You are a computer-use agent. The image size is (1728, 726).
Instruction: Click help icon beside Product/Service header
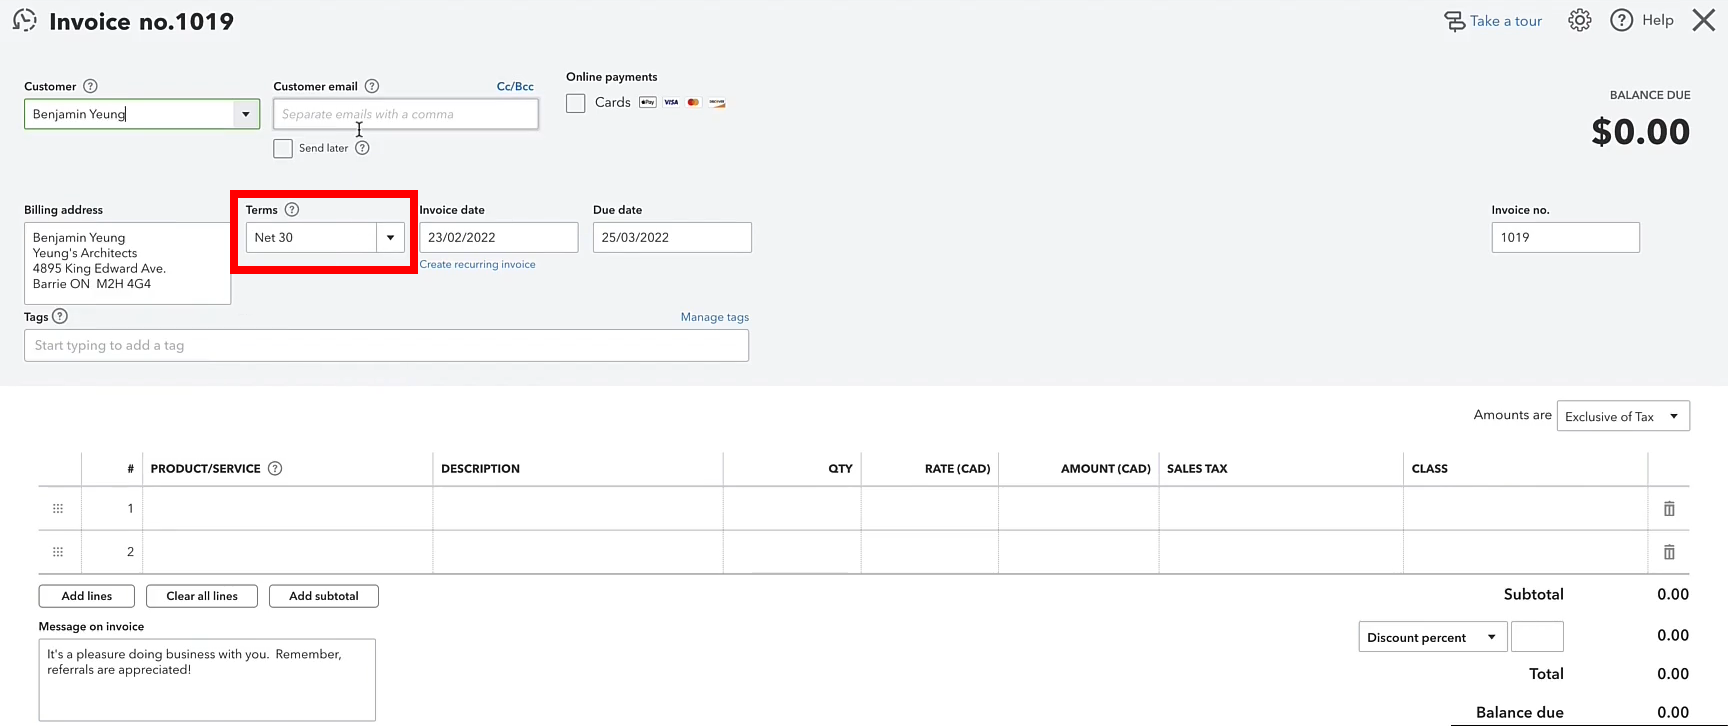pyautogui.click(x=275, y=468)
